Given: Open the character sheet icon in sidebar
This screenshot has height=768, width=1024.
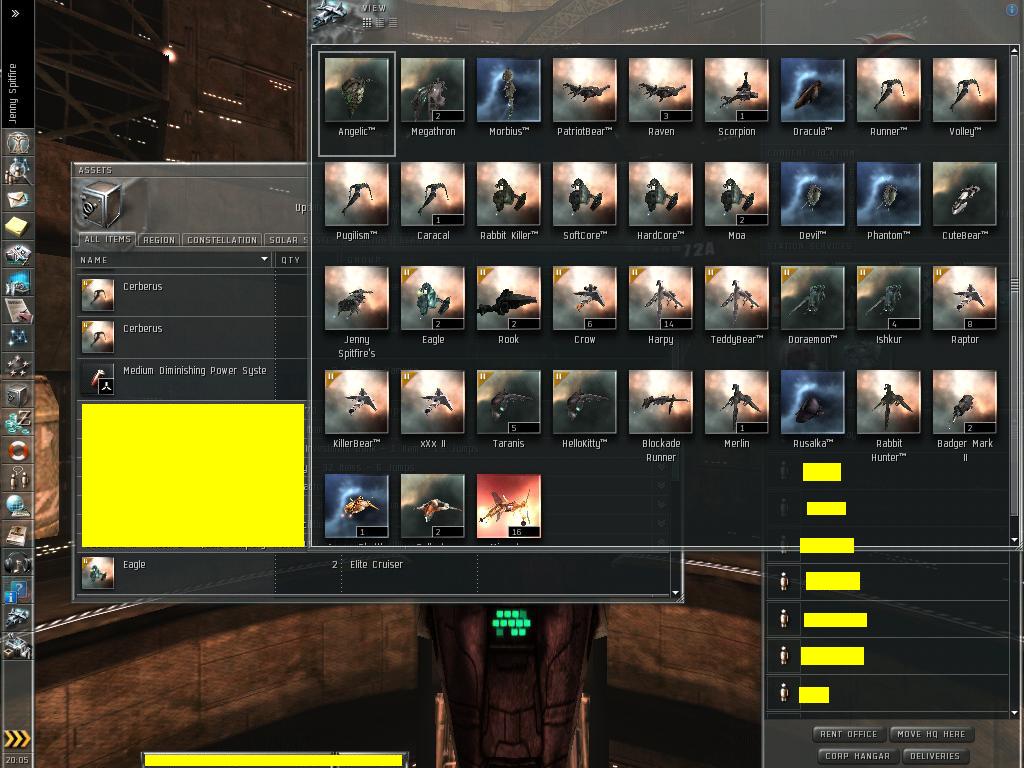Looking at the screenshot, I should point(18,142).
